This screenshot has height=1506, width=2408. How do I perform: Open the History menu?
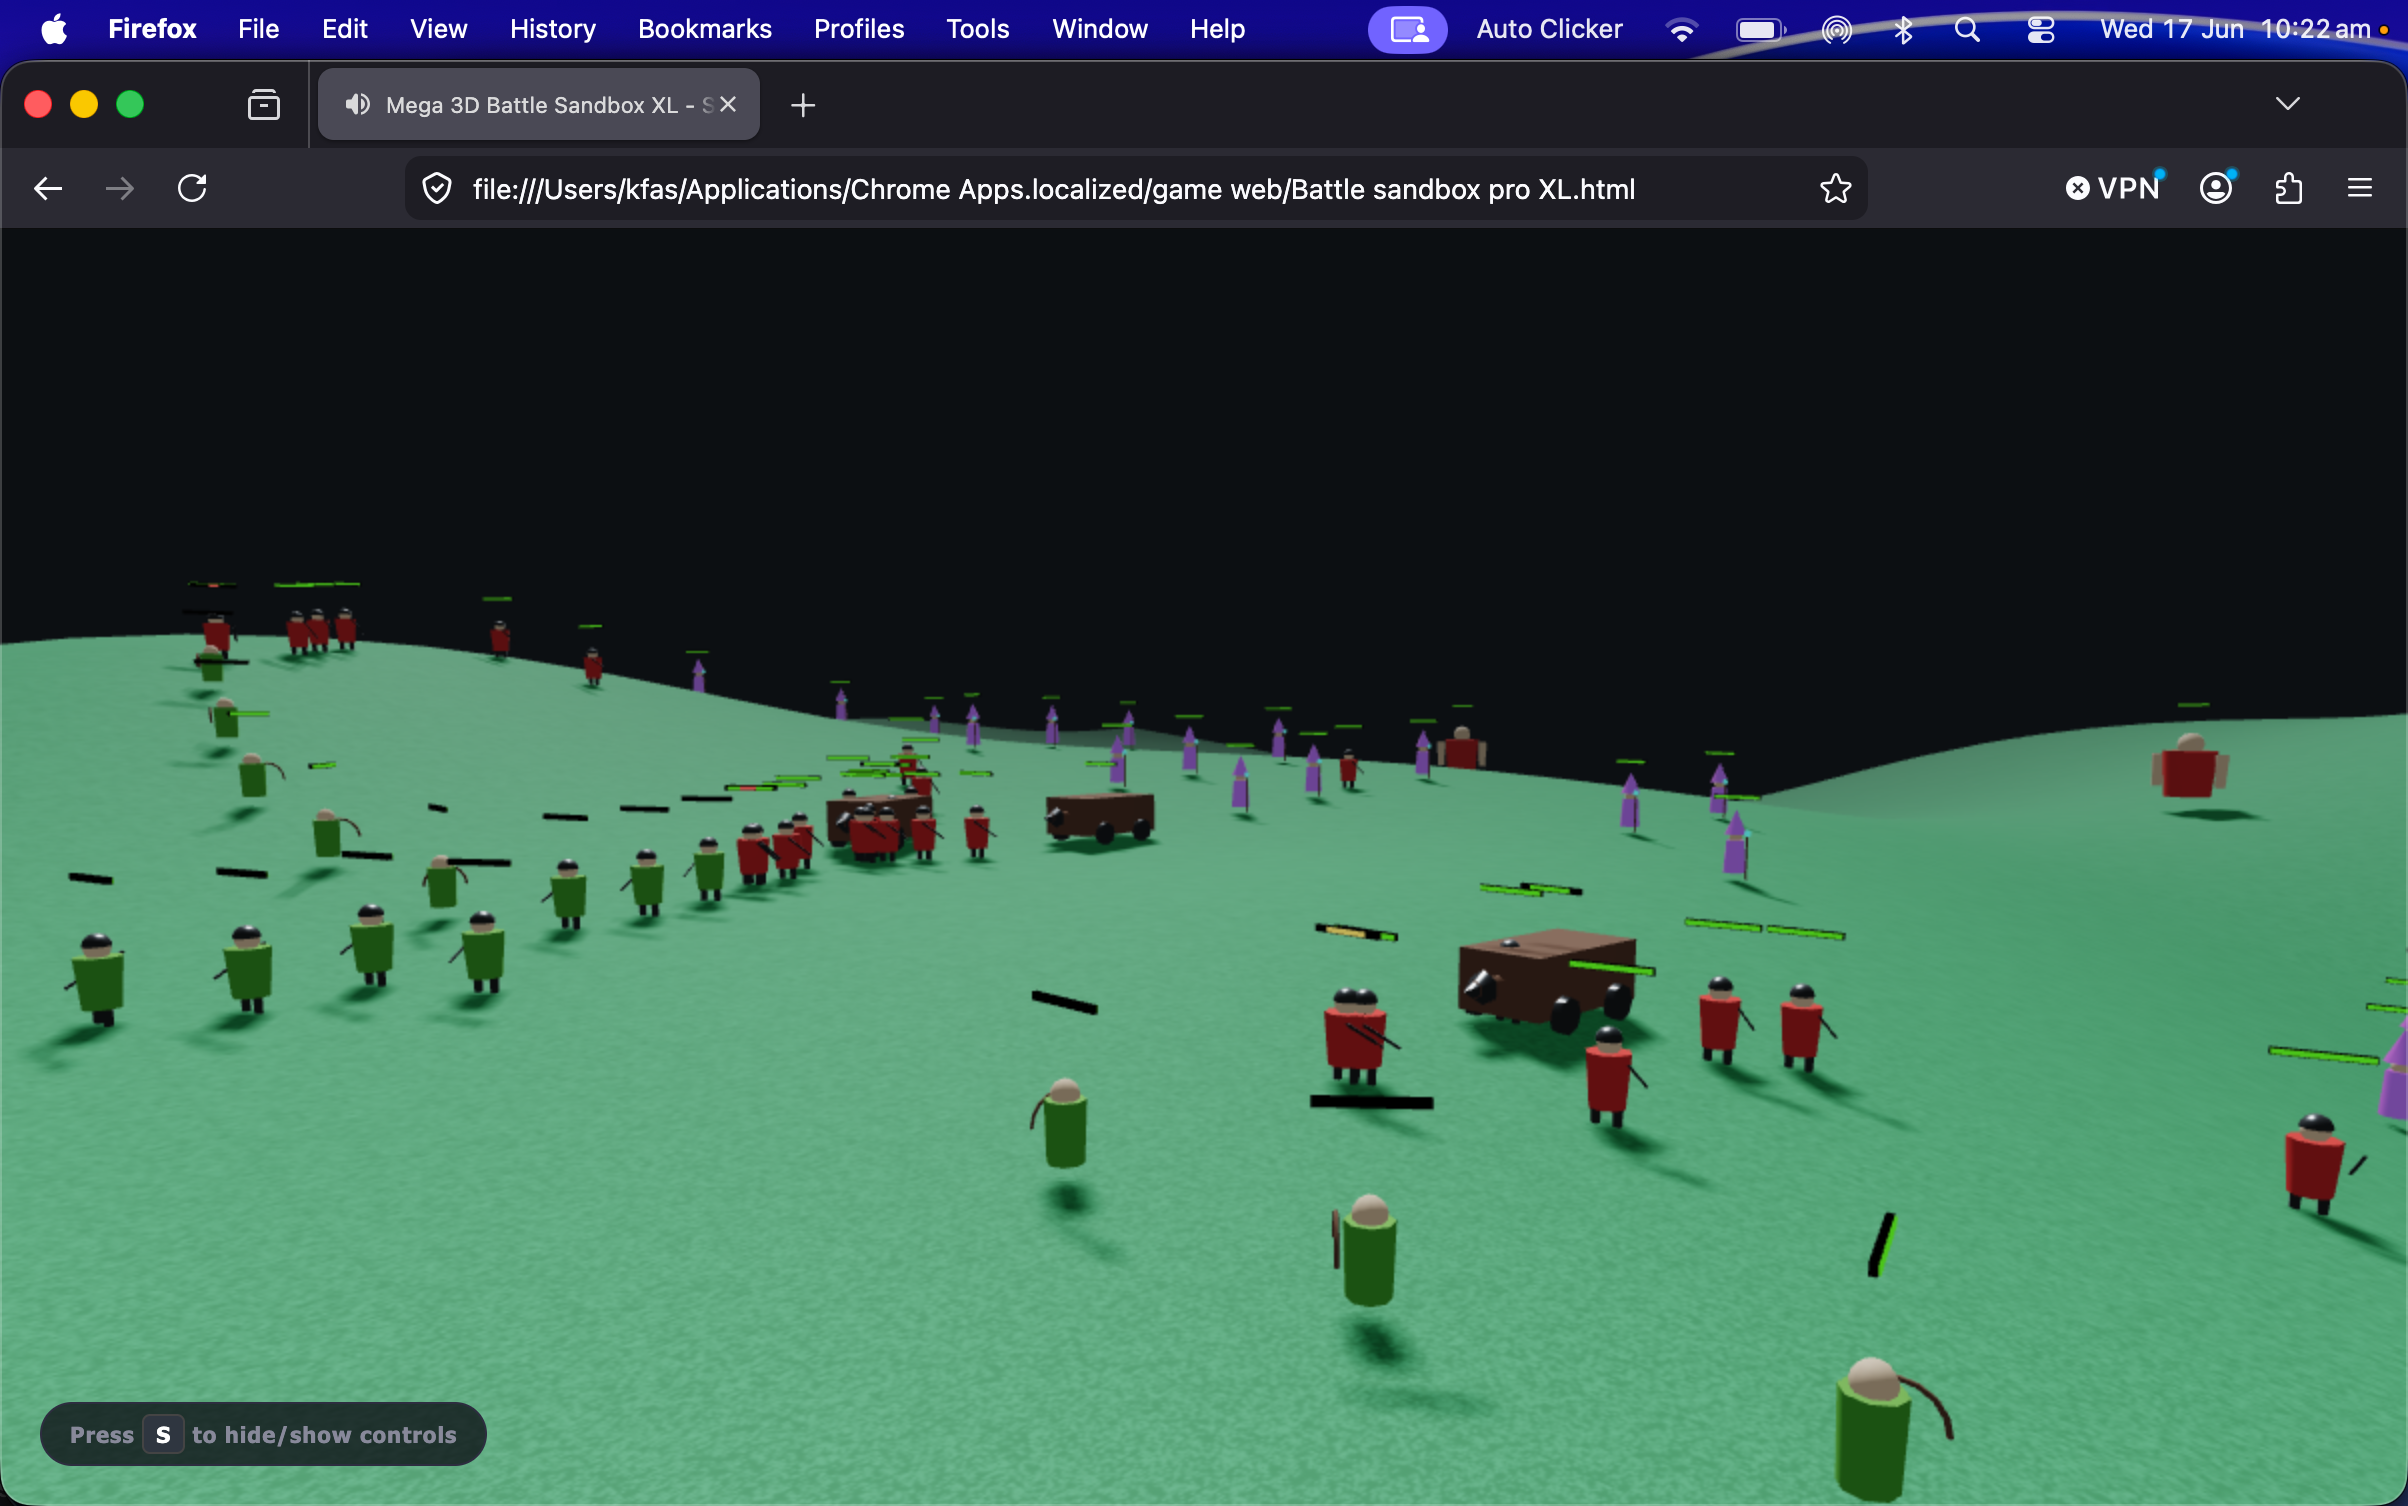[552, 29]
